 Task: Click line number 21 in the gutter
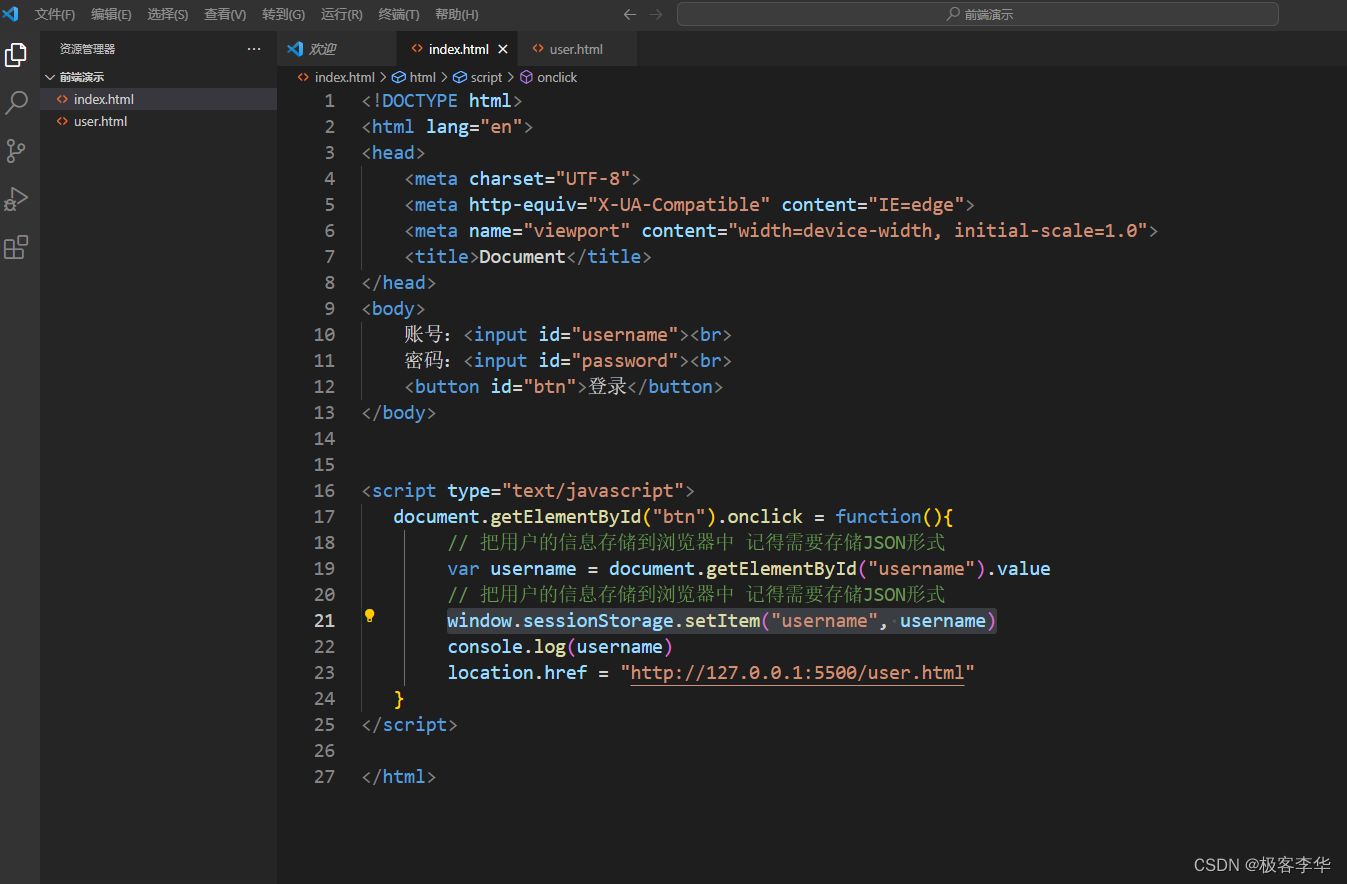[324, 620]
